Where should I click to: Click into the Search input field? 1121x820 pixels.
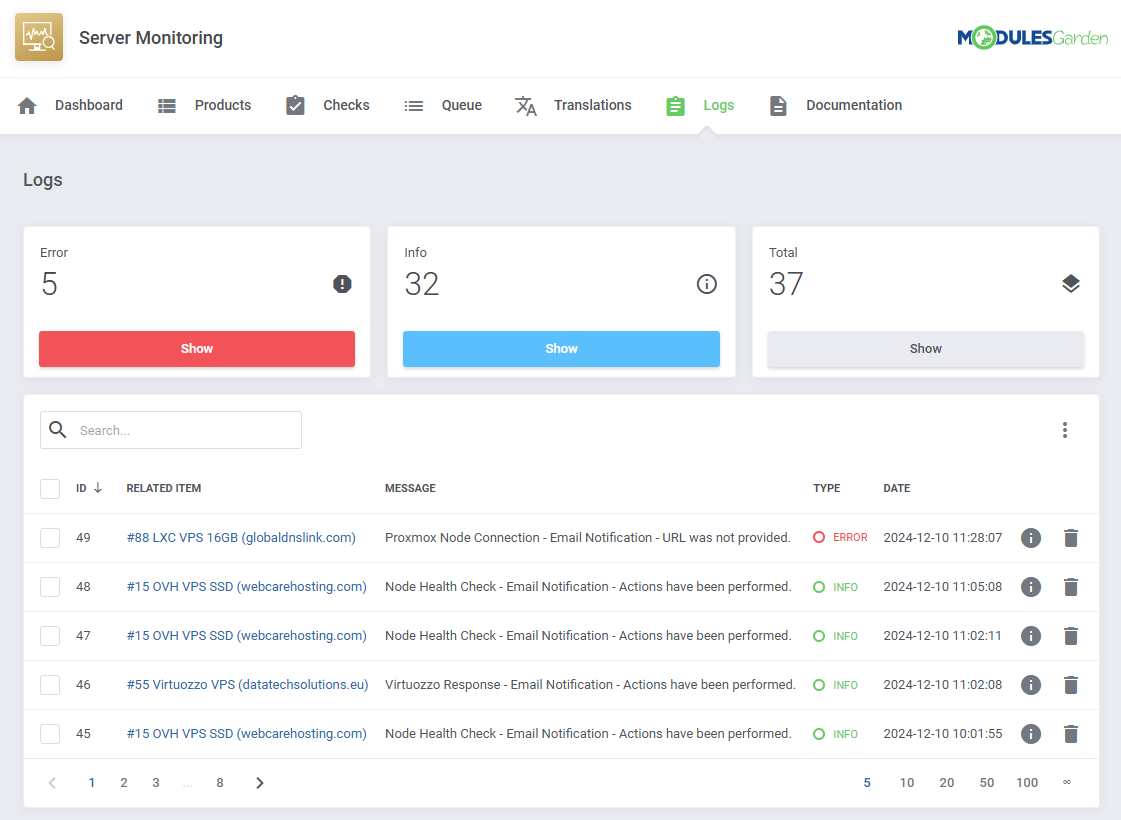pyautogui.click(x=171, y=430)
